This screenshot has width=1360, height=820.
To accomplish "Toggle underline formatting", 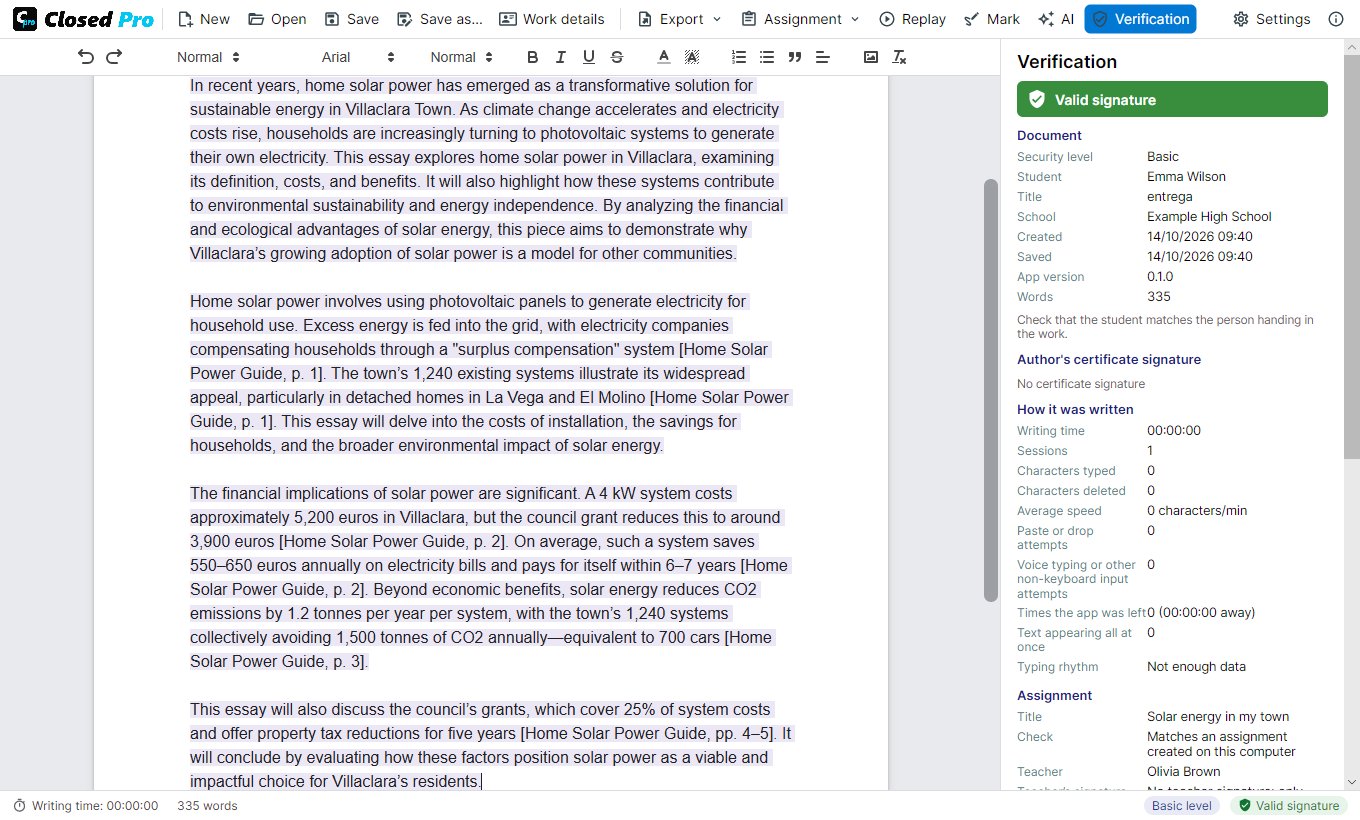I will coord(588,57).
